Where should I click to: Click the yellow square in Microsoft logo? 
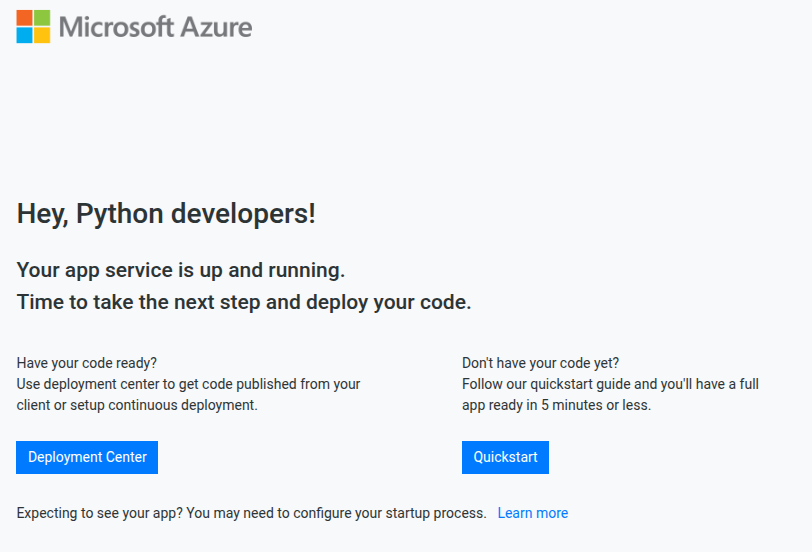click(x=42, y=36)
